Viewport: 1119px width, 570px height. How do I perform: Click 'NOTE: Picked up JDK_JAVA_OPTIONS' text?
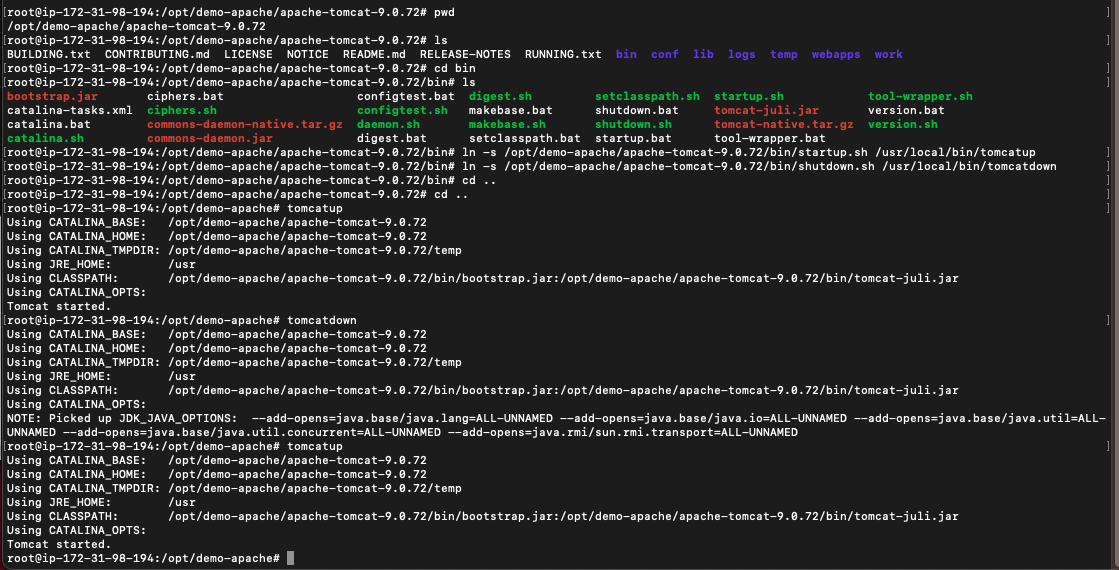coord(118,418)
